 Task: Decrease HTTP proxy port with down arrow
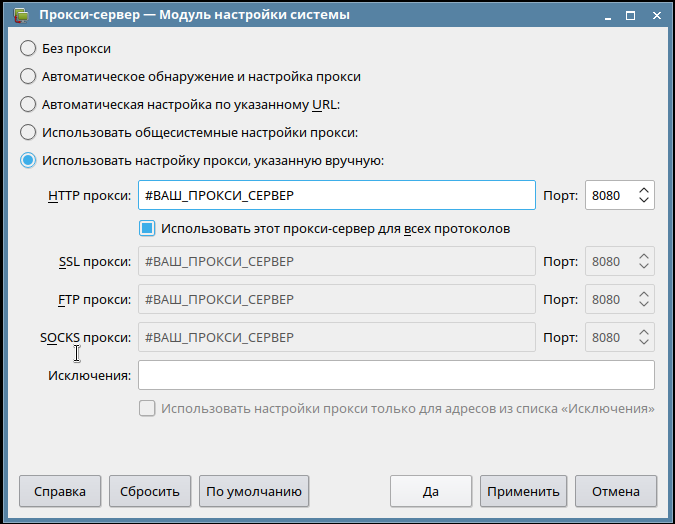coord(645,201)
